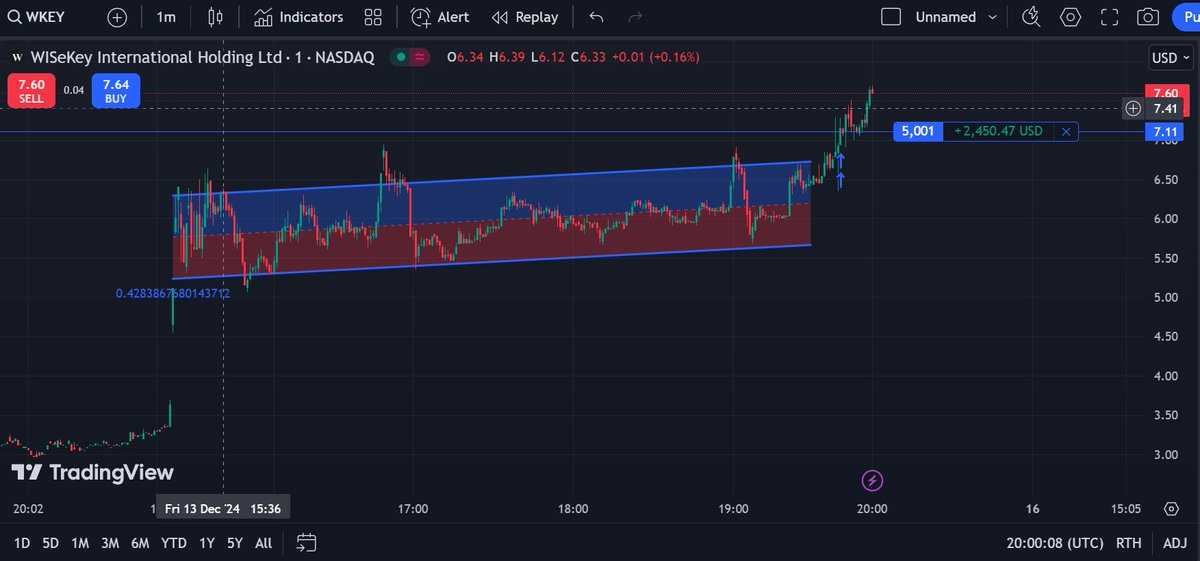
Task: Select the 1D date range
Action: coord(20,543)
